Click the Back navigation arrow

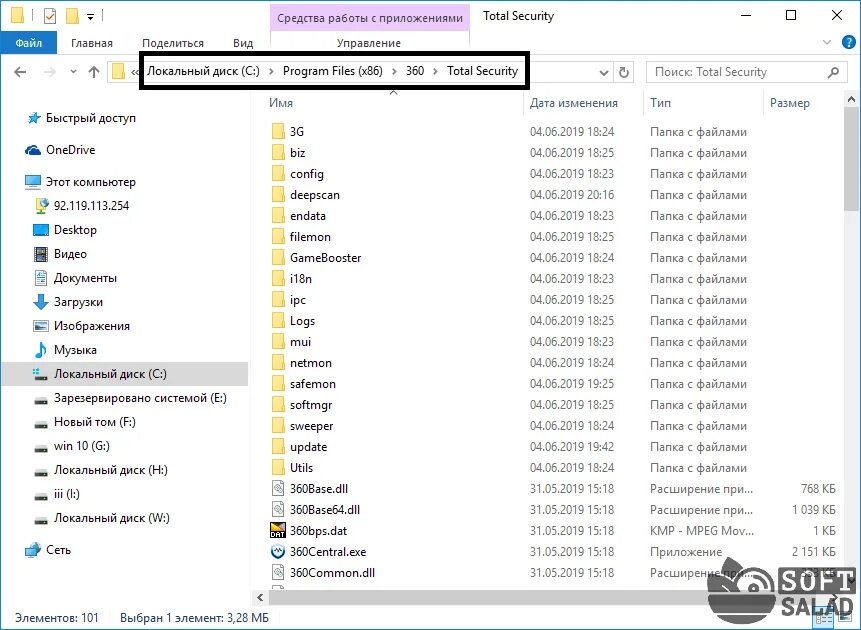click(x=20, y=72)
